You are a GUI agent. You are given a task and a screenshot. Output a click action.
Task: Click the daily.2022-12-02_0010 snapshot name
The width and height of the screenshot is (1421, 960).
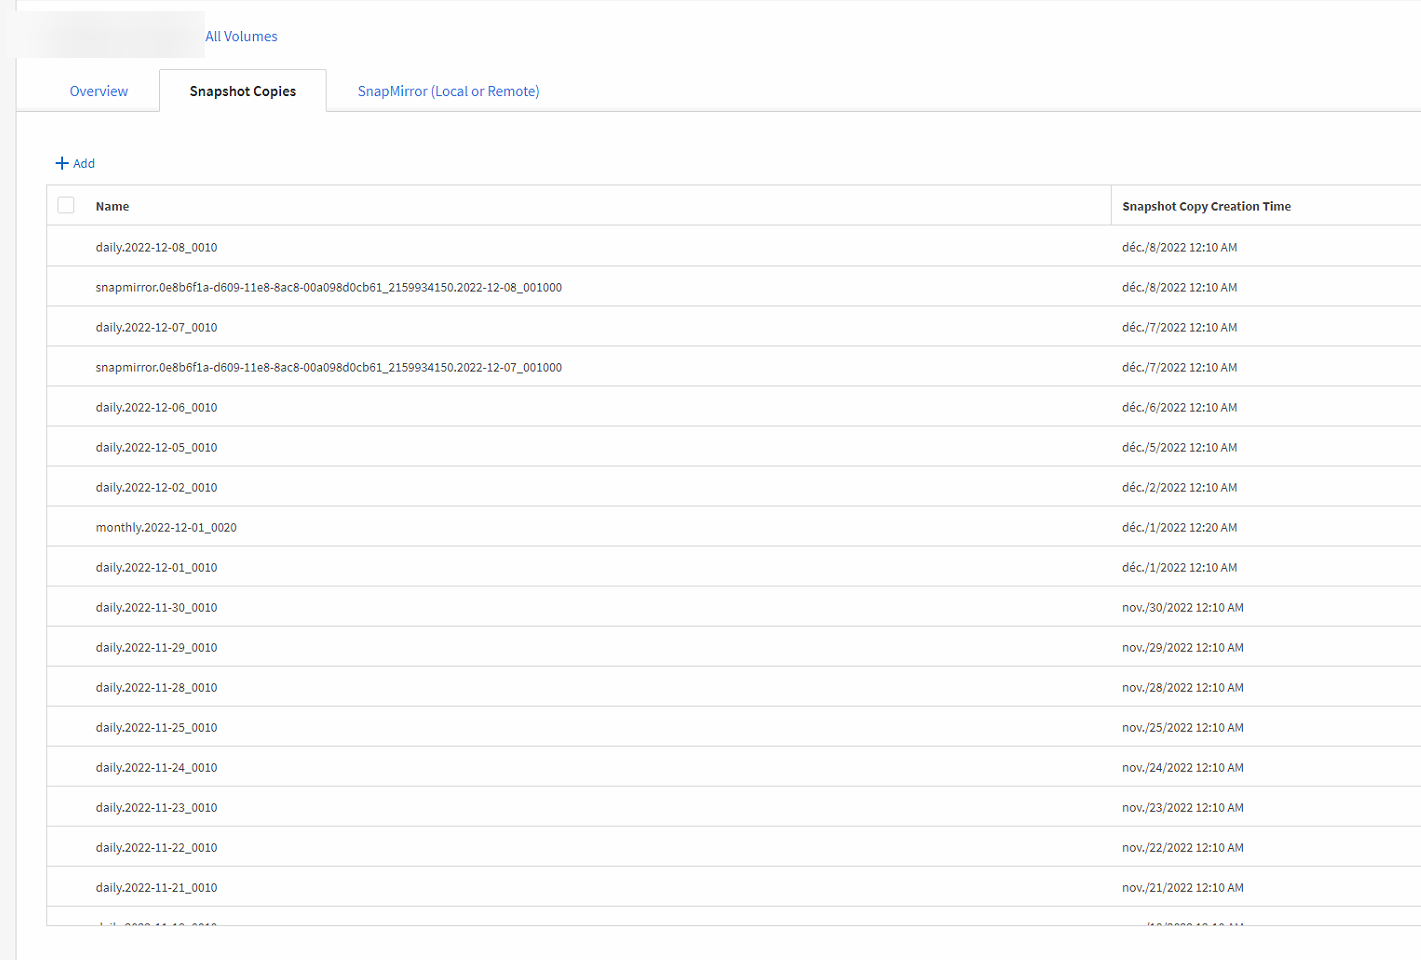click(x=156, y=487)
